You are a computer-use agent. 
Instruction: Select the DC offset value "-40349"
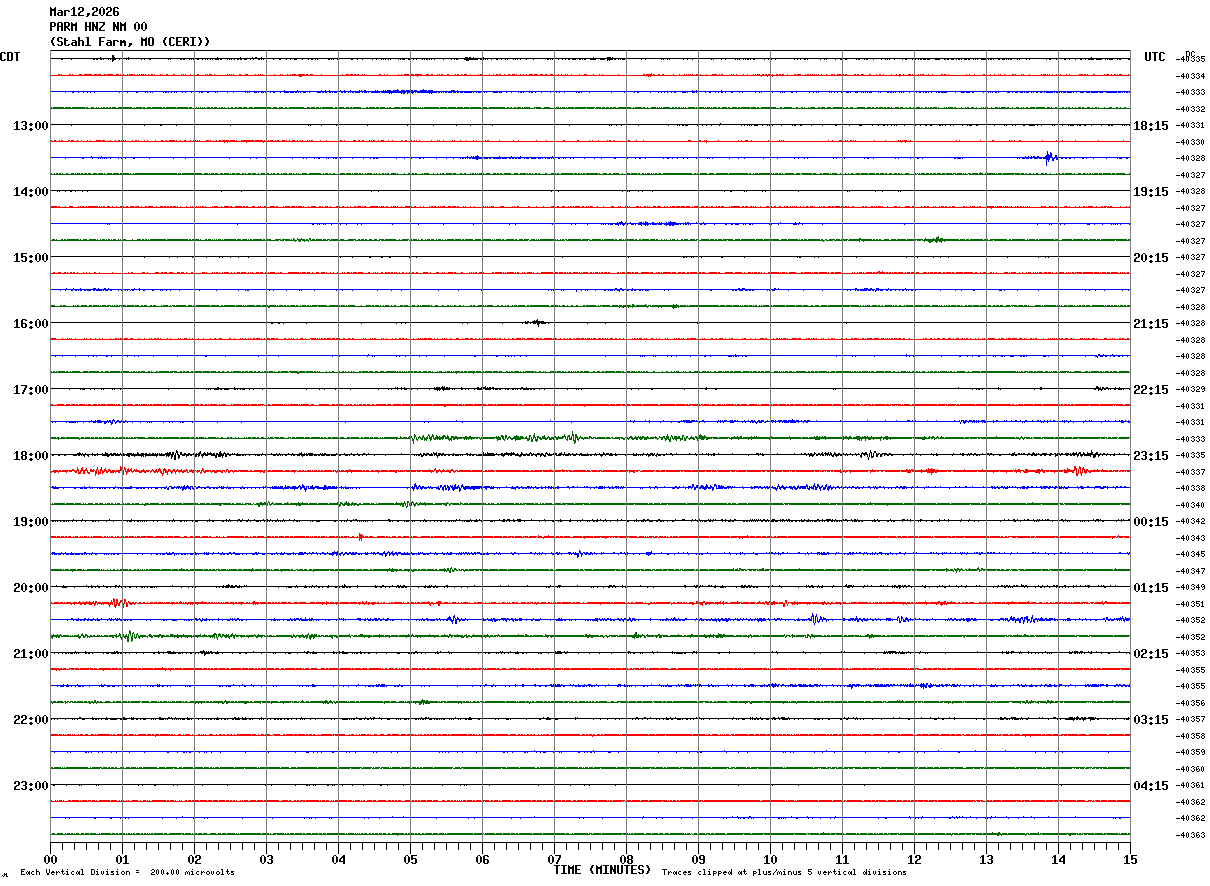pos(1190,587)
